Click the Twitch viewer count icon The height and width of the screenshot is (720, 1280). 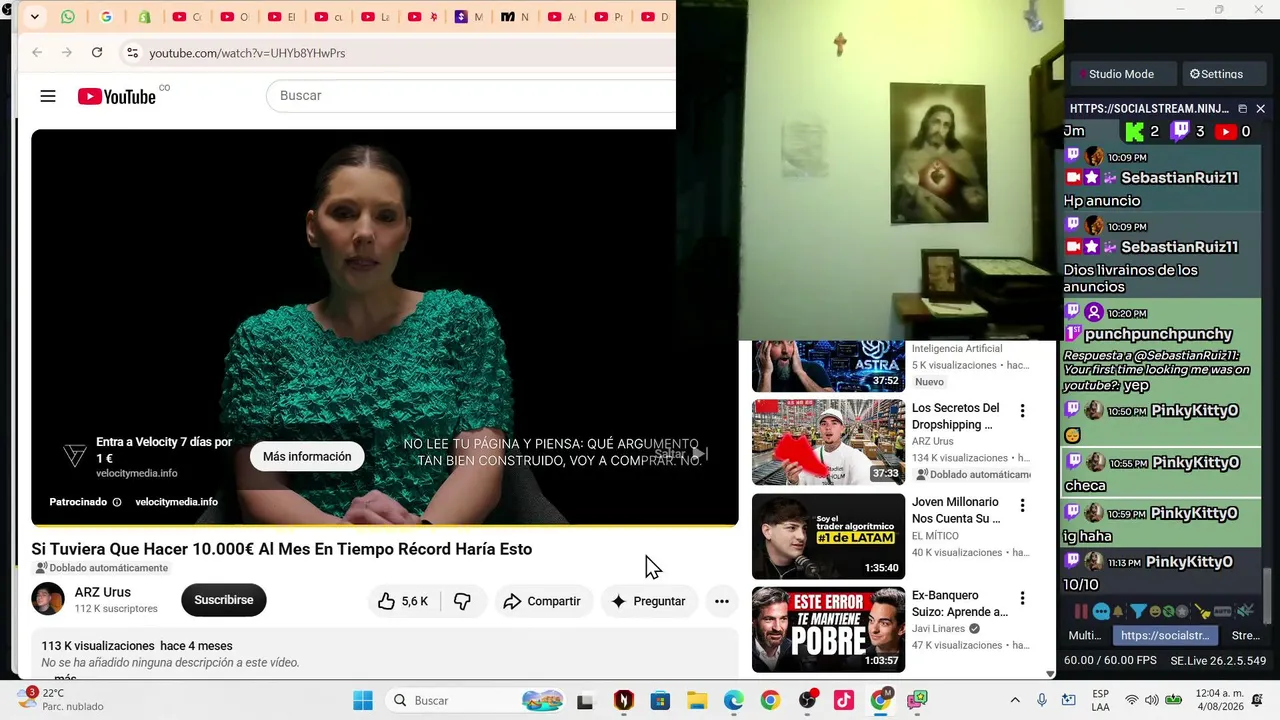pos(1180,131)
